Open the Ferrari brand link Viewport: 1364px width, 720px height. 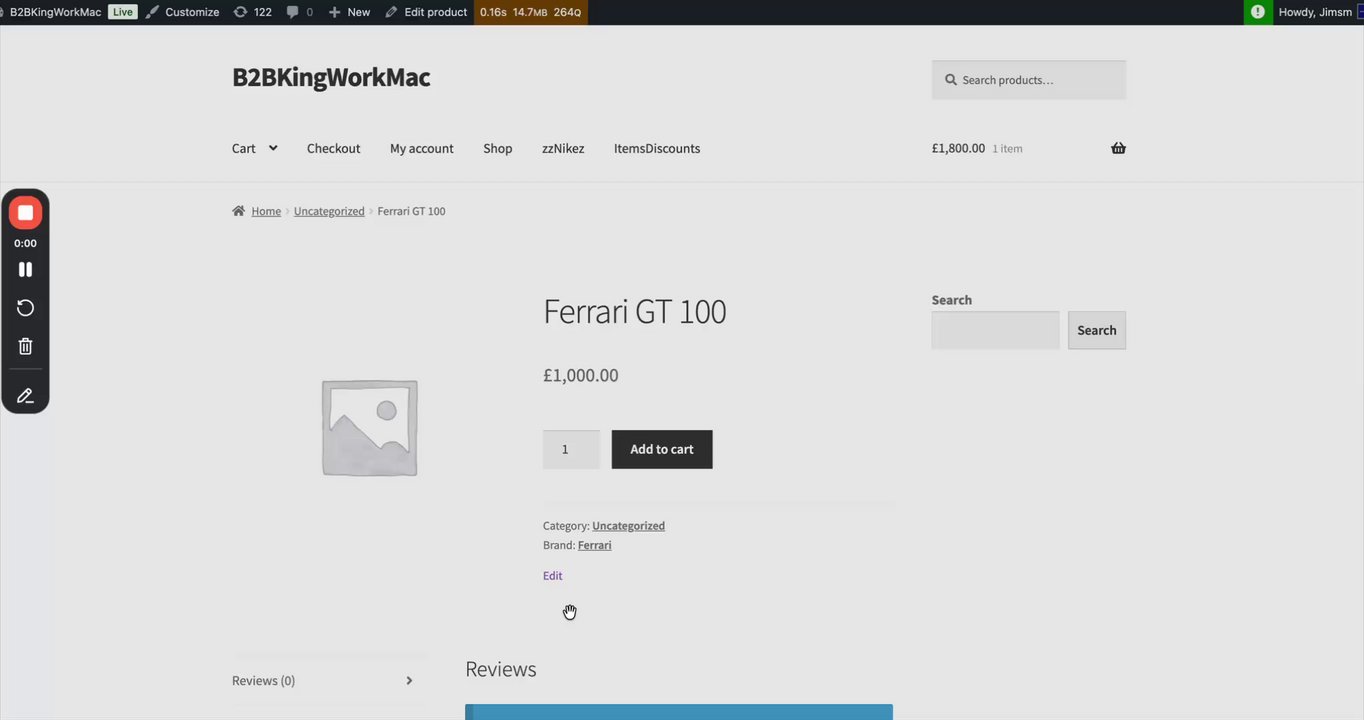pos(594,545)
